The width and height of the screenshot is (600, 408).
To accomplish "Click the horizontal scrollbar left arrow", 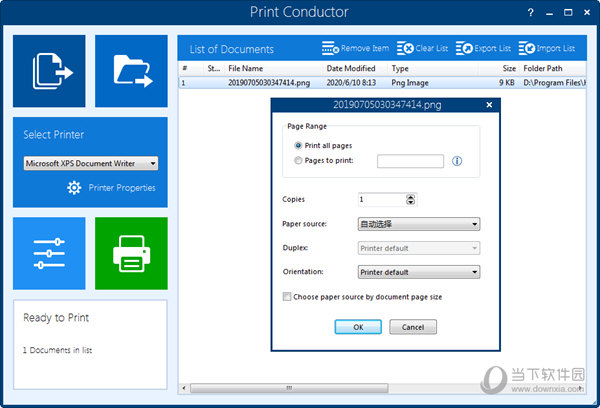I will coord(184,388).
